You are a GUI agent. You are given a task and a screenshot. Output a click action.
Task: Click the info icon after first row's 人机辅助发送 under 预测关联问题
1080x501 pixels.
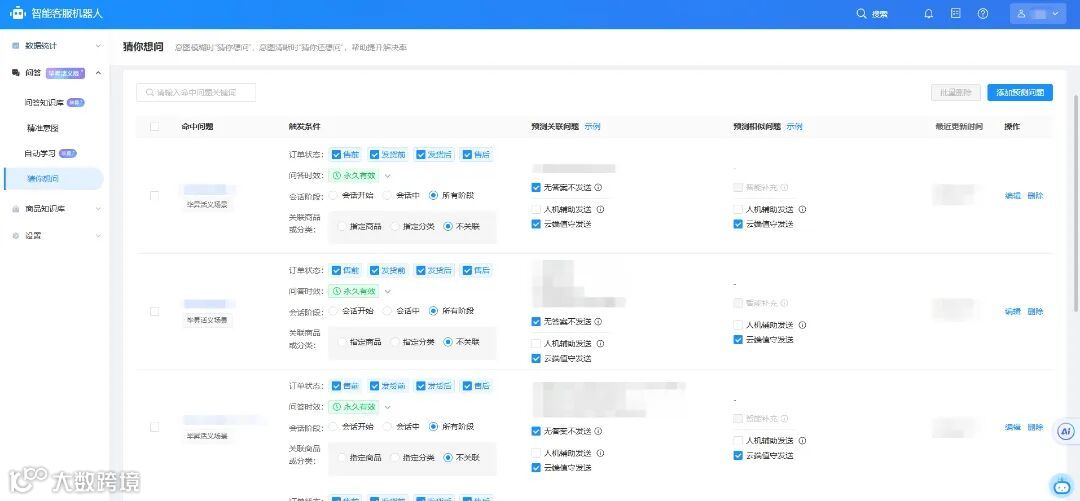click(x=601, y=209)
